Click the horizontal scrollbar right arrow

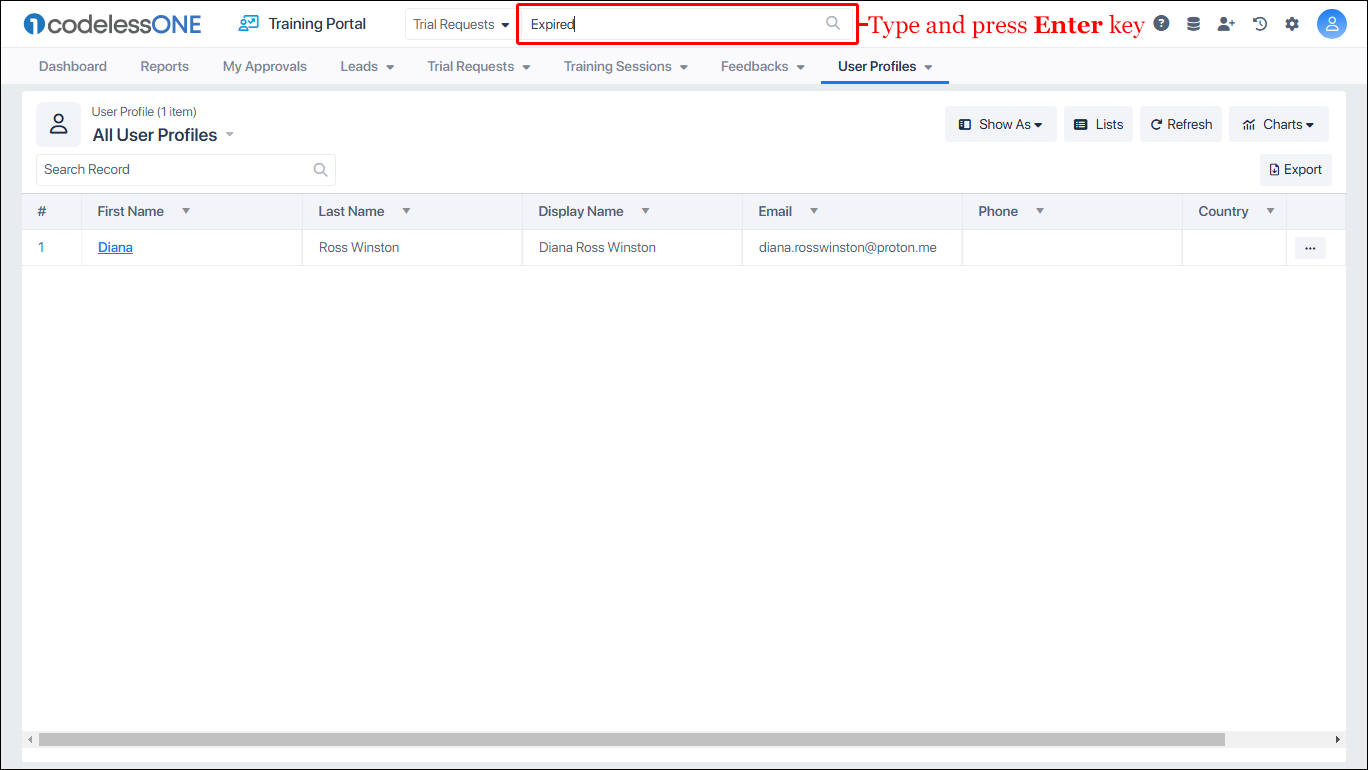point(1338,740)
